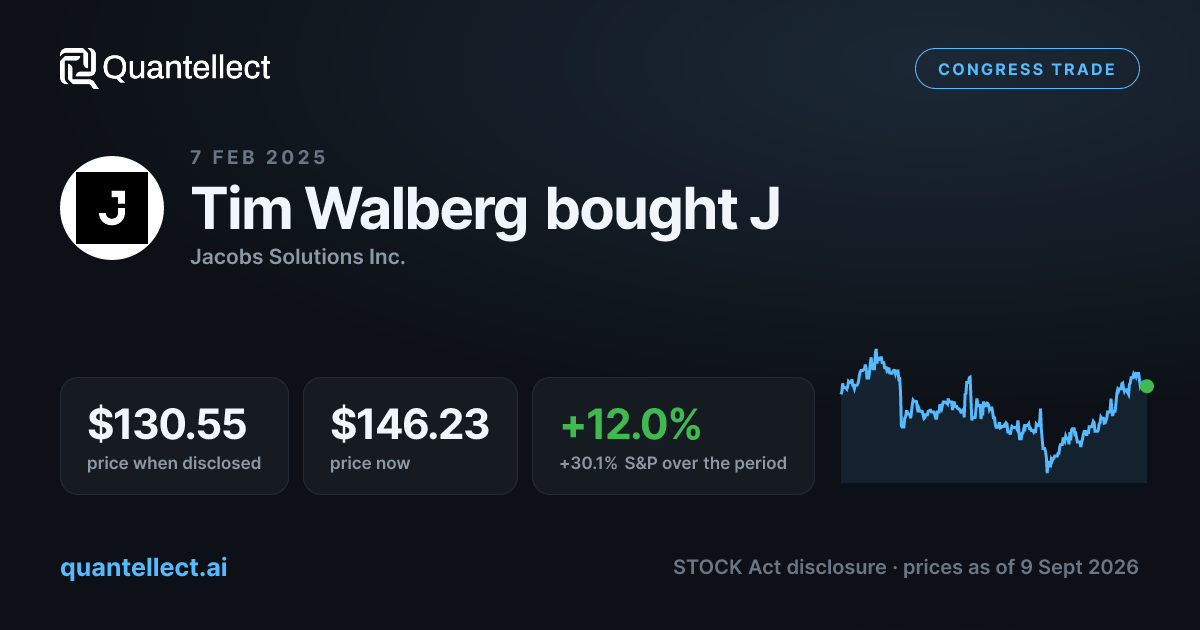Click the J stock price chart

(x=994, y=415)
